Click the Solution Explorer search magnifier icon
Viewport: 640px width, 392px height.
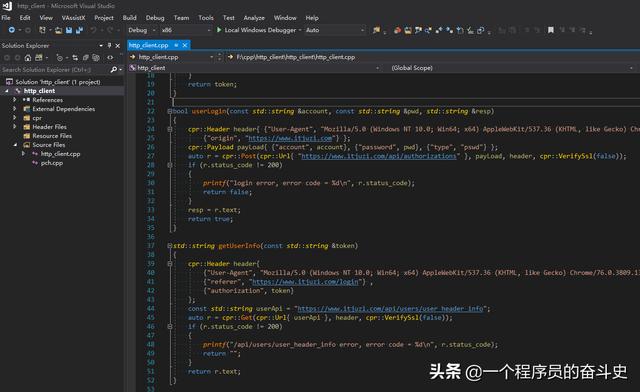tap(114, 70)
